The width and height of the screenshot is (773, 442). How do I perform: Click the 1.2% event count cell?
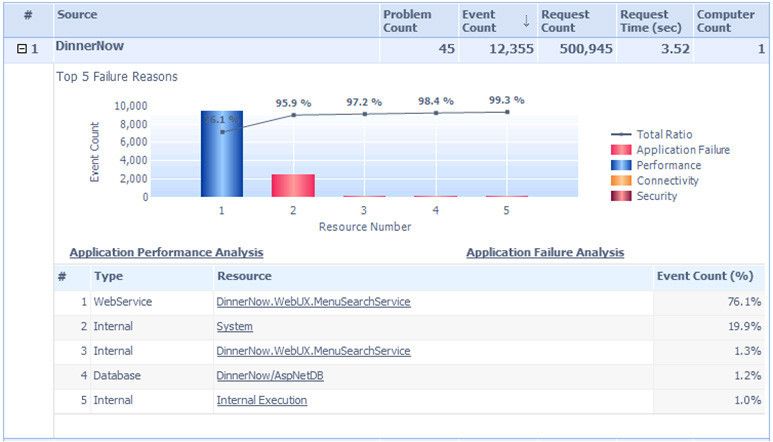(708, 375)
